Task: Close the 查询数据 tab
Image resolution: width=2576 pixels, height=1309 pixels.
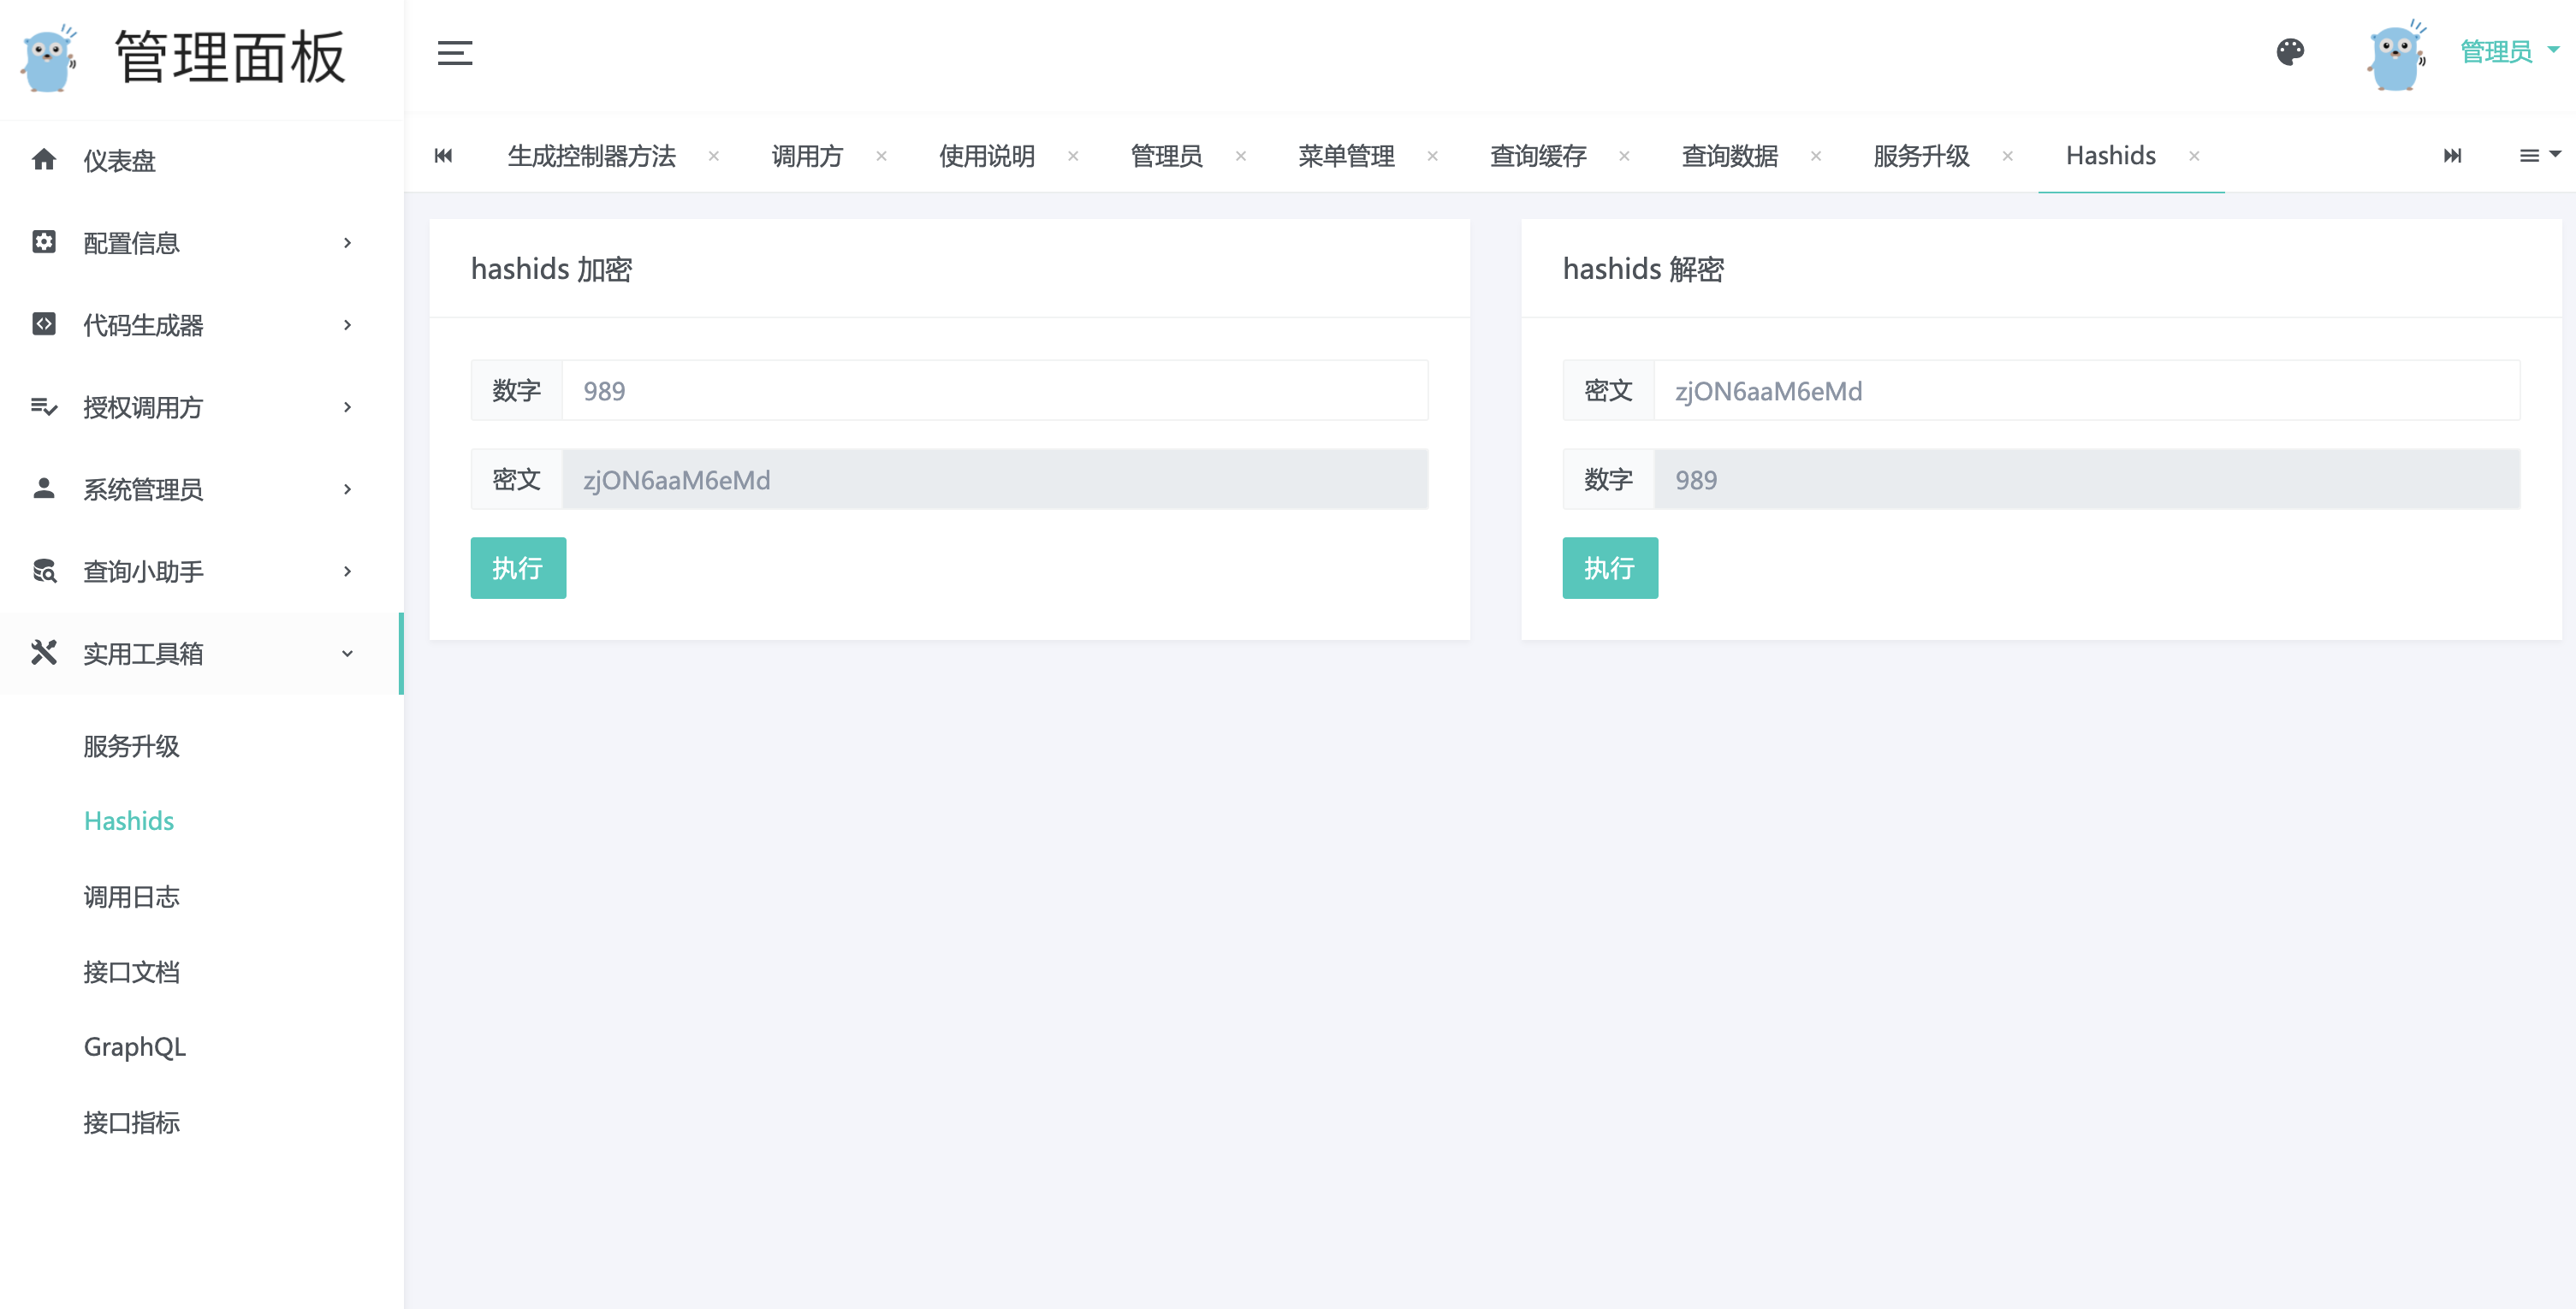Action: coord(1816,156)
